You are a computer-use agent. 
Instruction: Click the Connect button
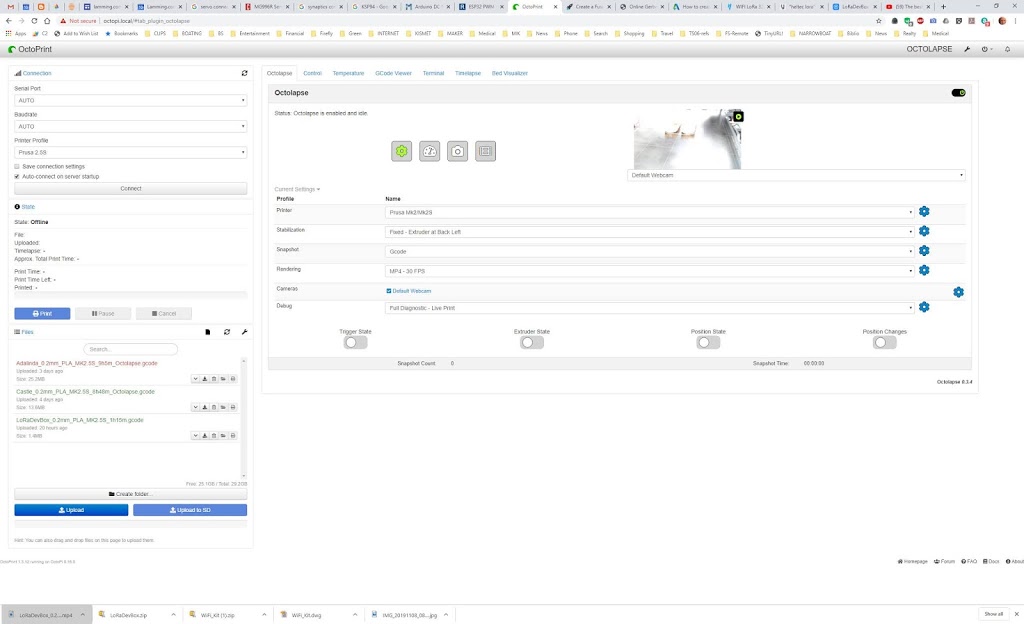click(x=131, y=189)
